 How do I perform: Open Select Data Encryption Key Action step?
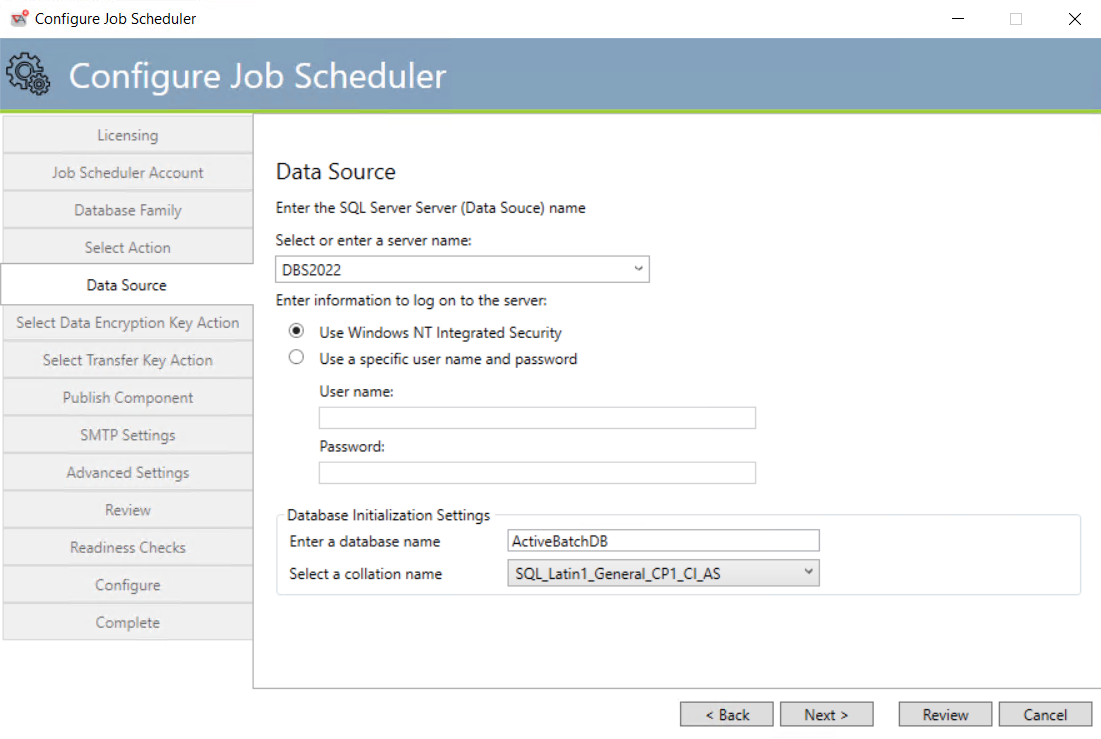[x=128, y=322]
